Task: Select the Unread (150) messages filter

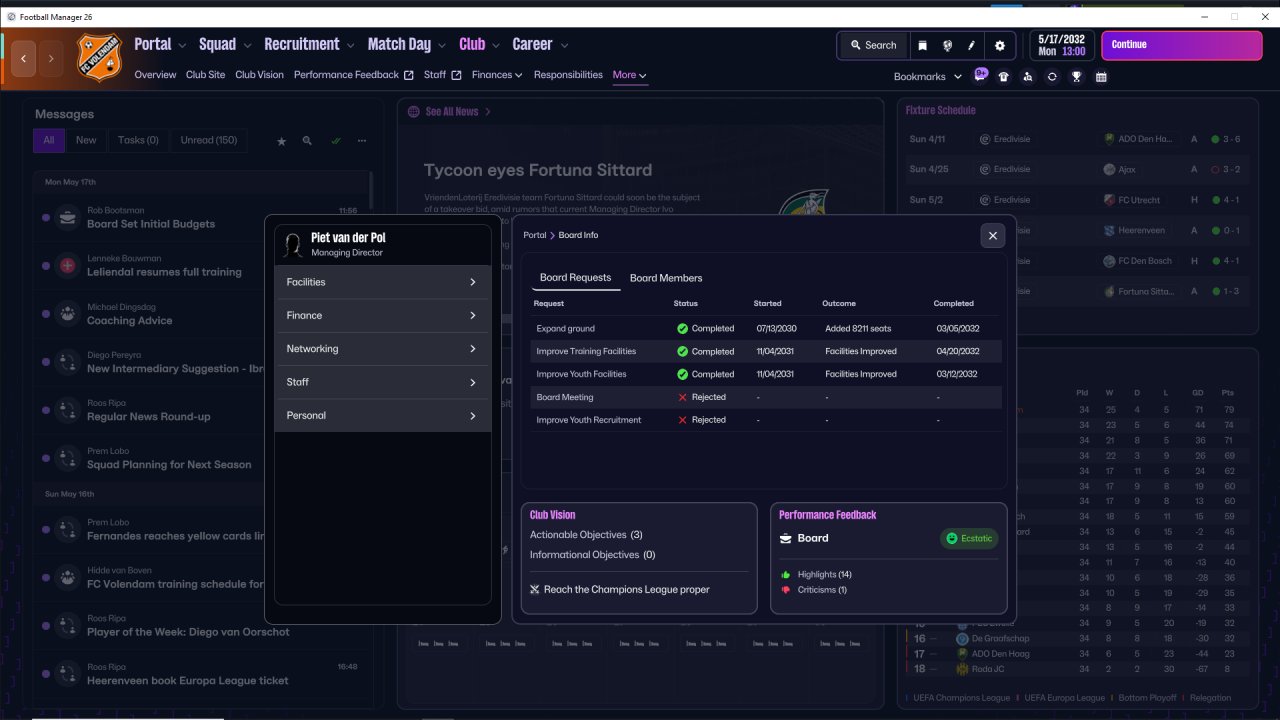Action: (209, 140)
